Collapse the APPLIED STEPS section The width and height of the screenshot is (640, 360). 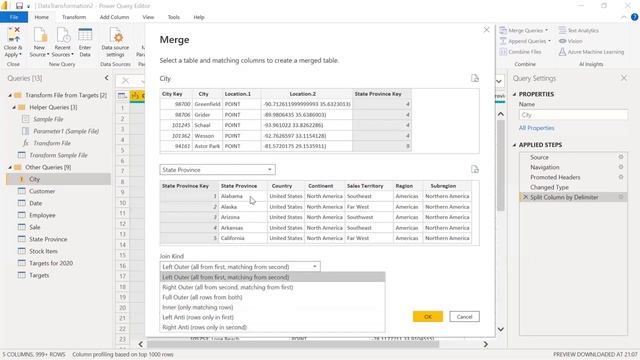(x=514, y=145)
